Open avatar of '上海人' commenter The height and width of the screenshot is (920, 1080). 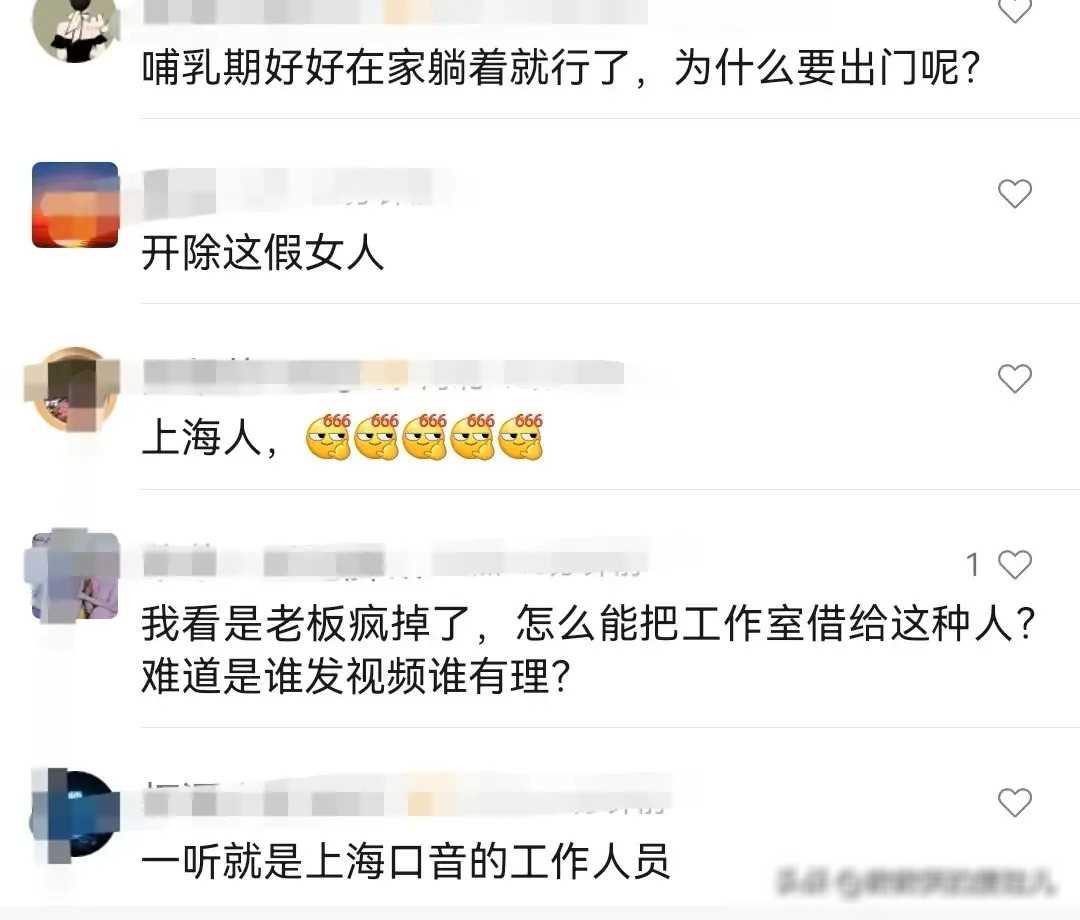tap(72, 389)
